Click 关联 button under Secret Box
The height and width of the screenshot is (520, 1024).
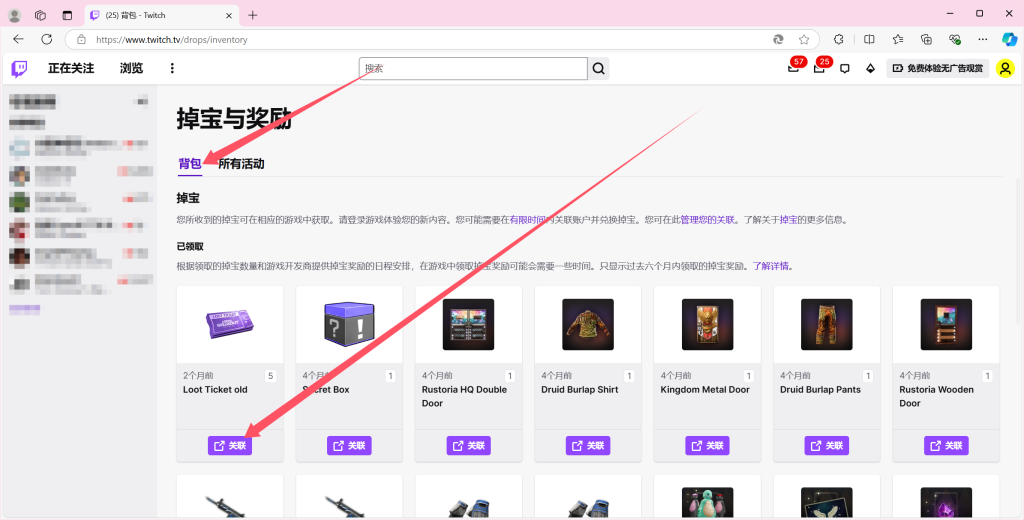[x=349, y=445]
